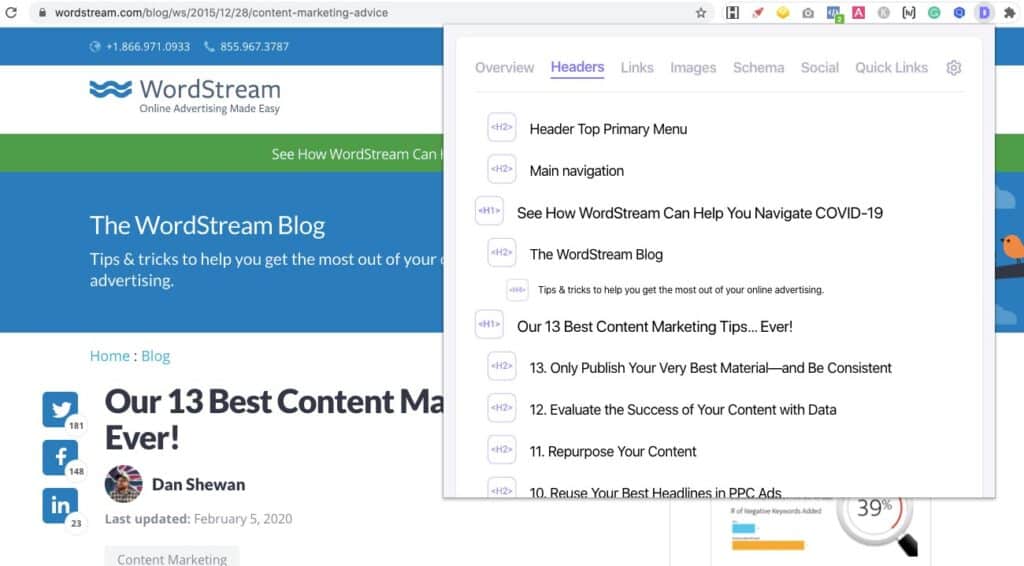This screenshot has height=566, width=1024.
Task: Open the Content Marketing tag button
Action: coord(172,558)
